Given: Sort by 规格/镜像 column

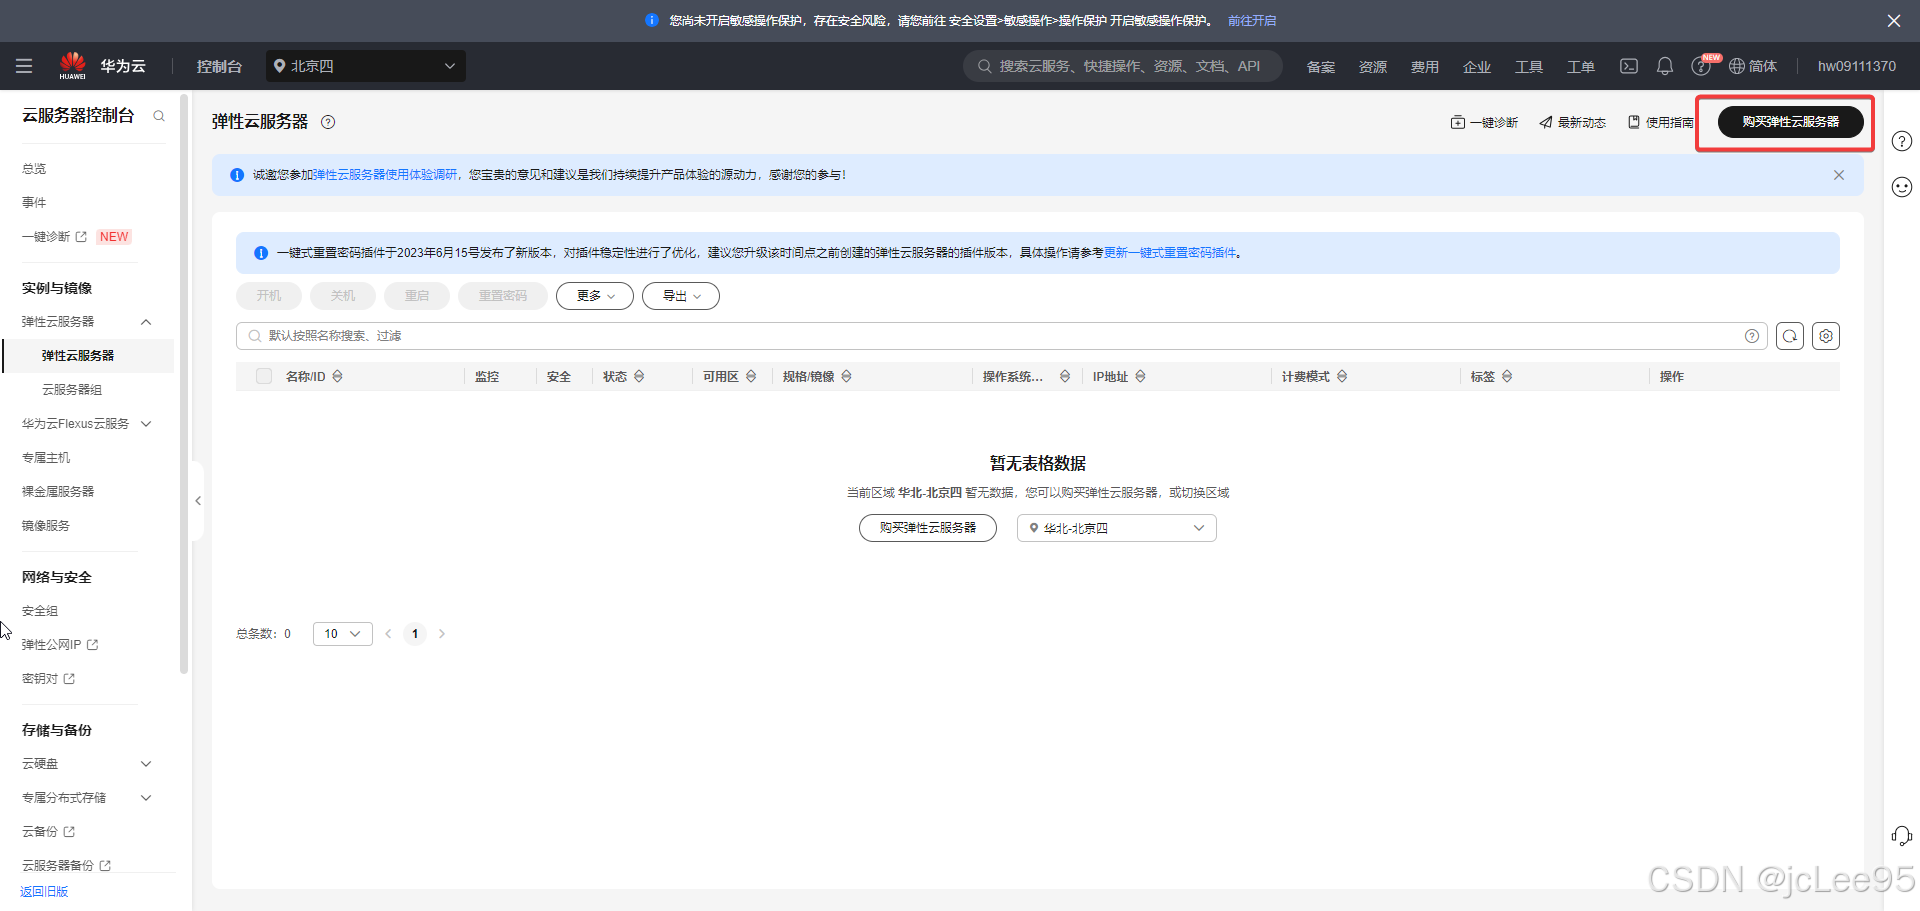Looking at the screenshot, I should point(847,376).
